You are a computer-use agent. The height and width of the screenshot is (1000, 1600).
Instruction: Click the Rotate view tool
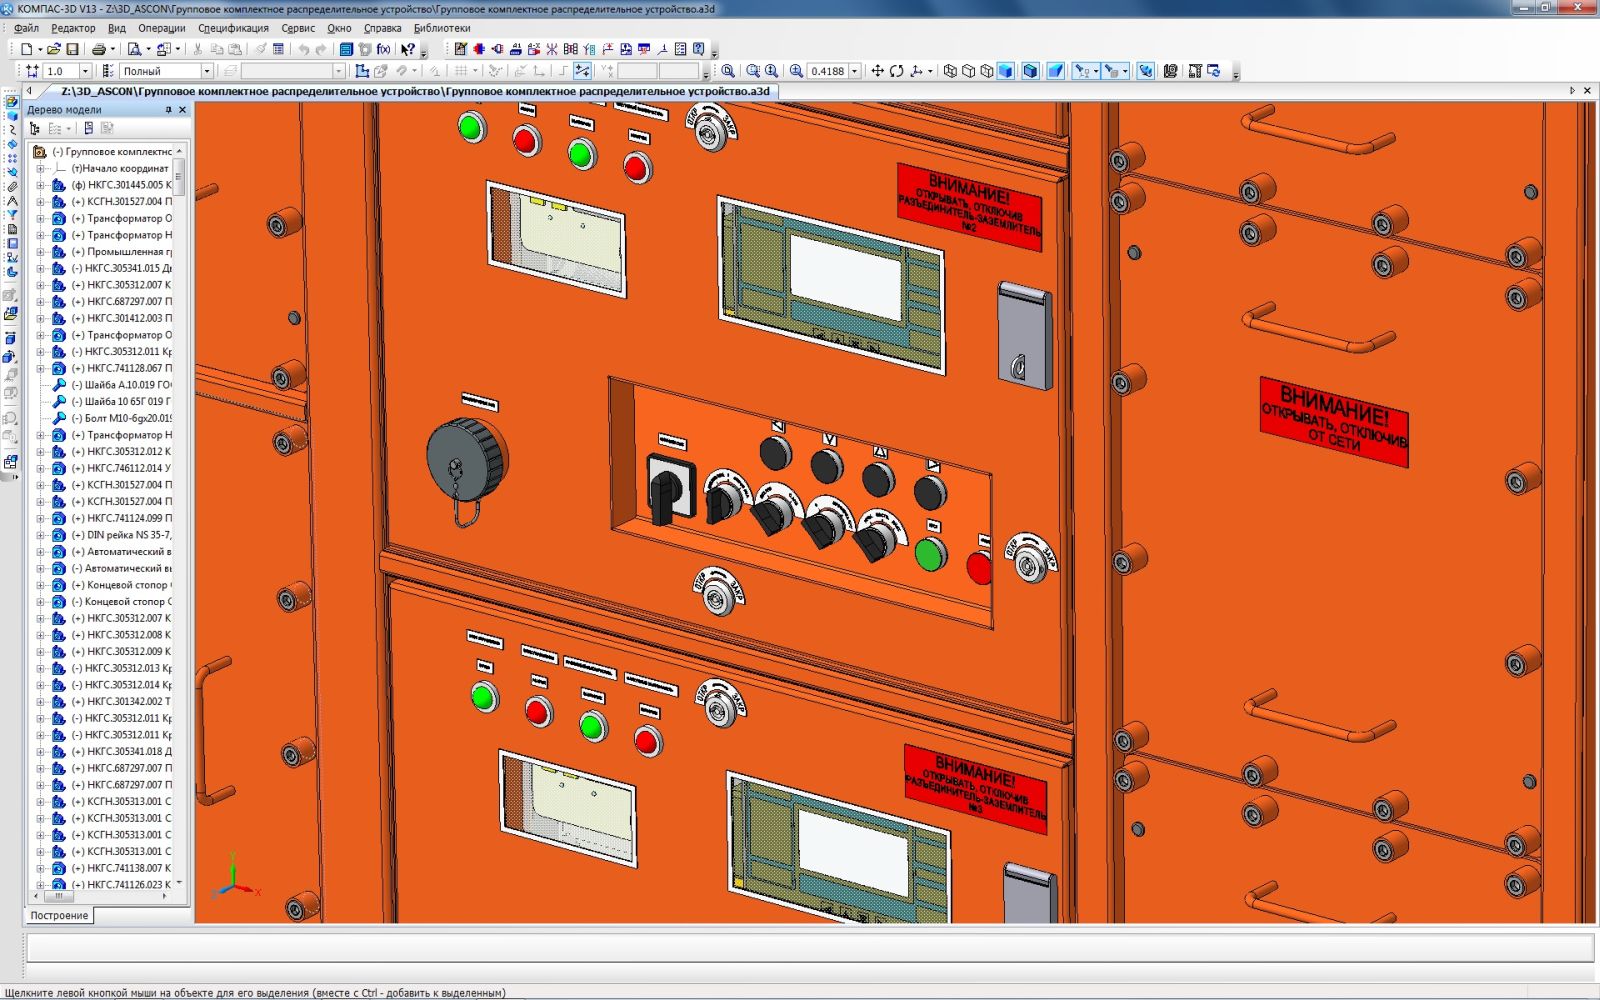click(x=896, y=71)
